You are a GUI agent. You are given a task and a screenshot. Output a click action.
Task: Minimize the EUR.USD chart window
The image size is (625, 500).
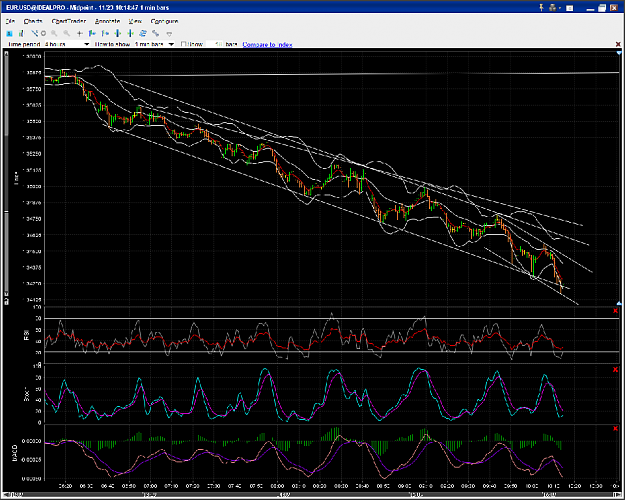591,8
